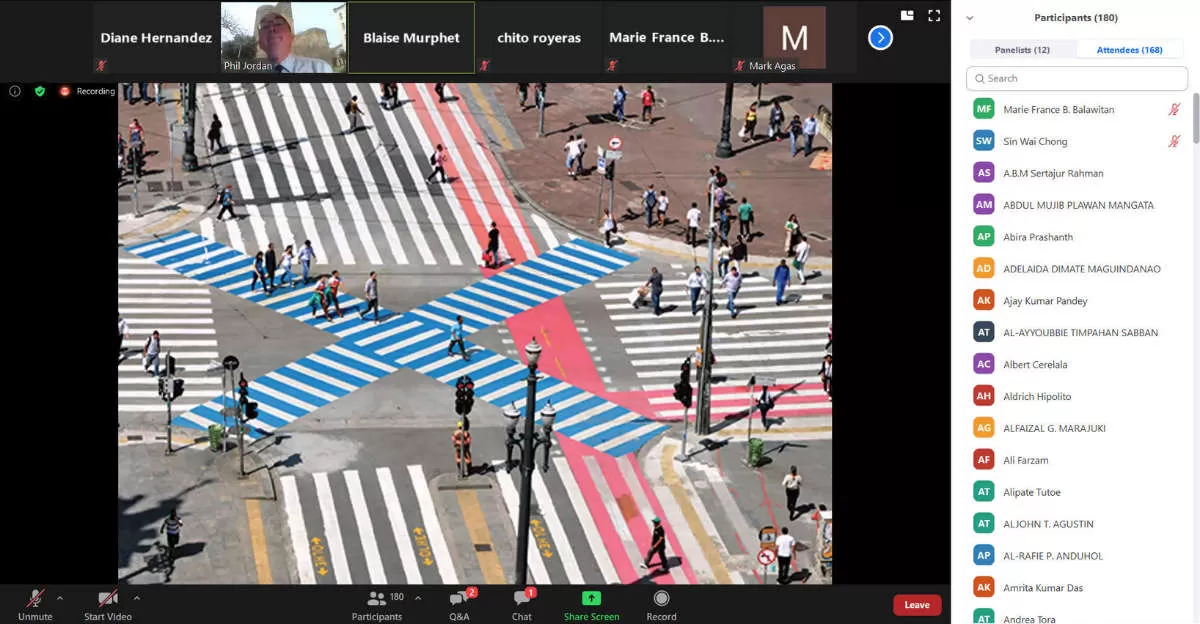1200x624 pixels.
Task: Click the participants list scrollbar
Action: tap(1195, 120)
